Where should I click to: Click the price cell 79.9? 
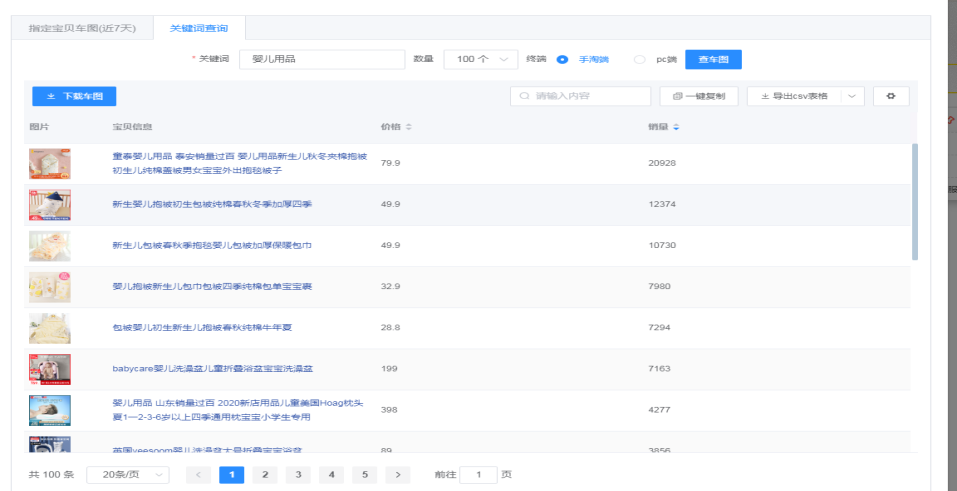[x=391, y=163]
